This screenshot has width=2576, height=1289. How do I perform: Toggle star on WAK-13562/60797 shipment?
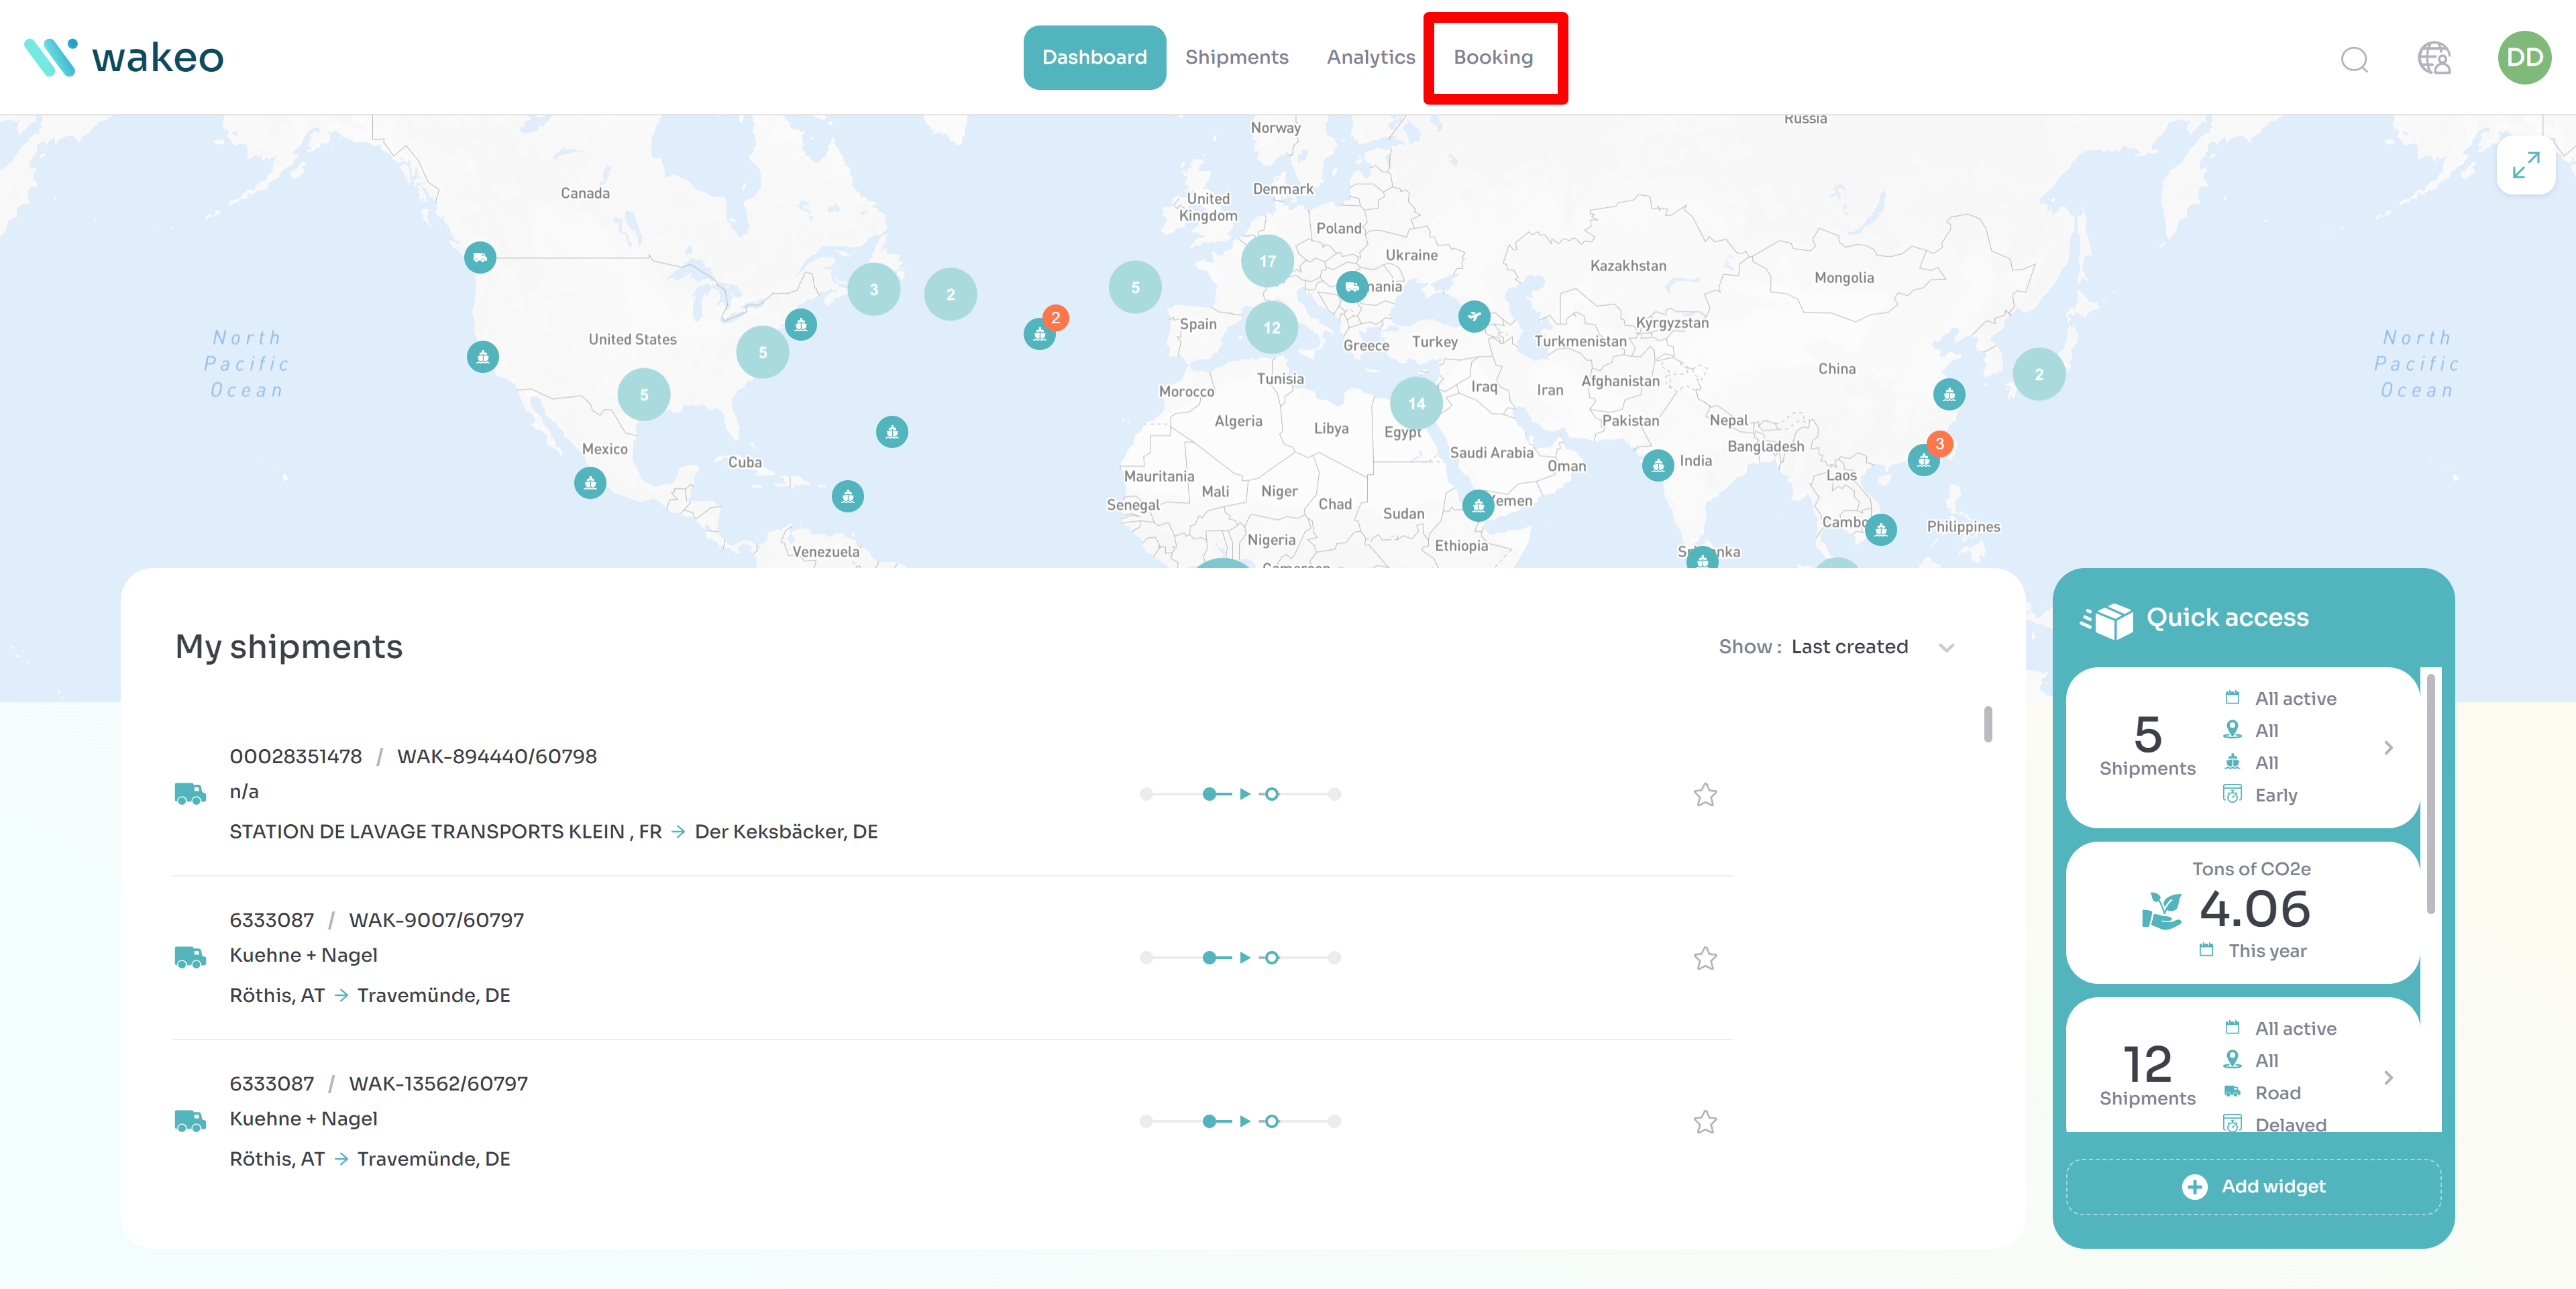[1705, 1122]
